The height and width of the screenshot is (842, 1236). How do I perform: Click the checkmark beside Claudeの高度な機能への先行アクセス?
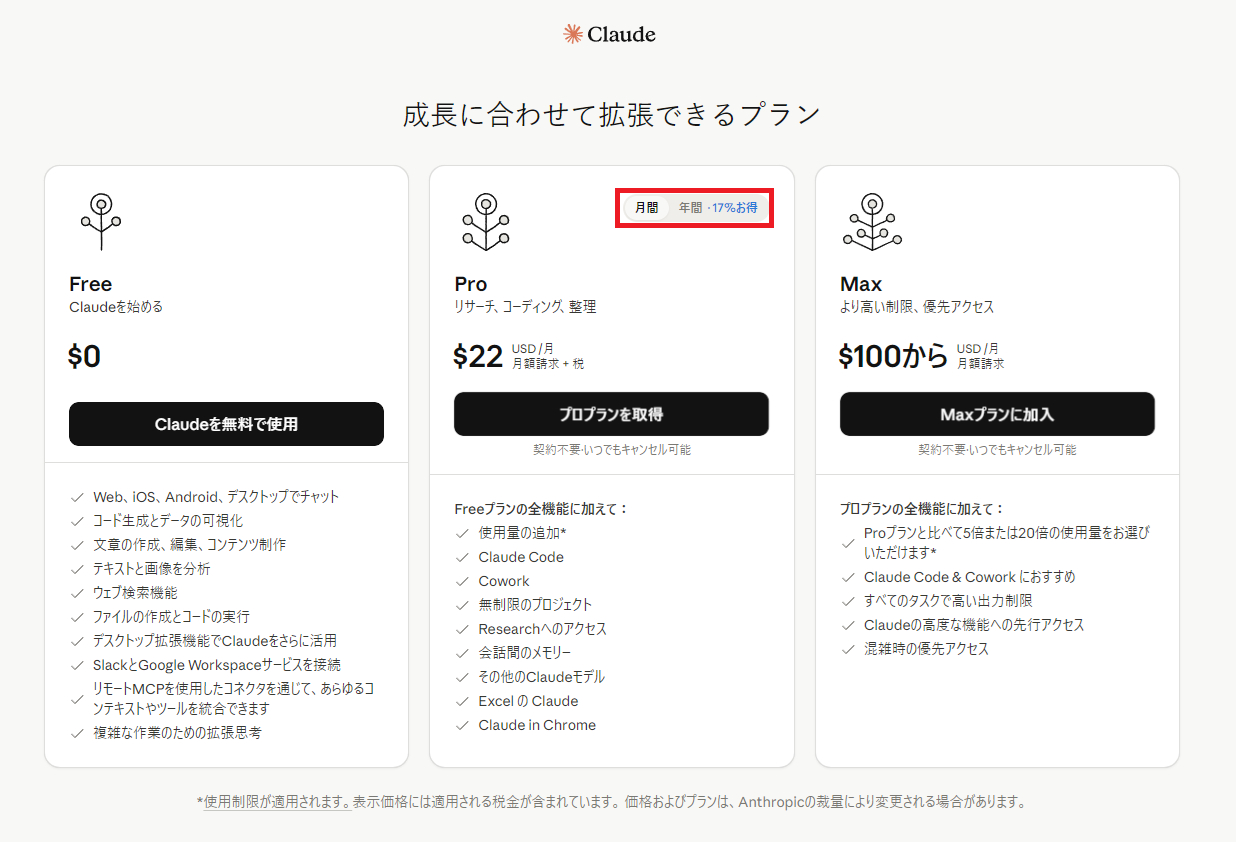point(848,625)
